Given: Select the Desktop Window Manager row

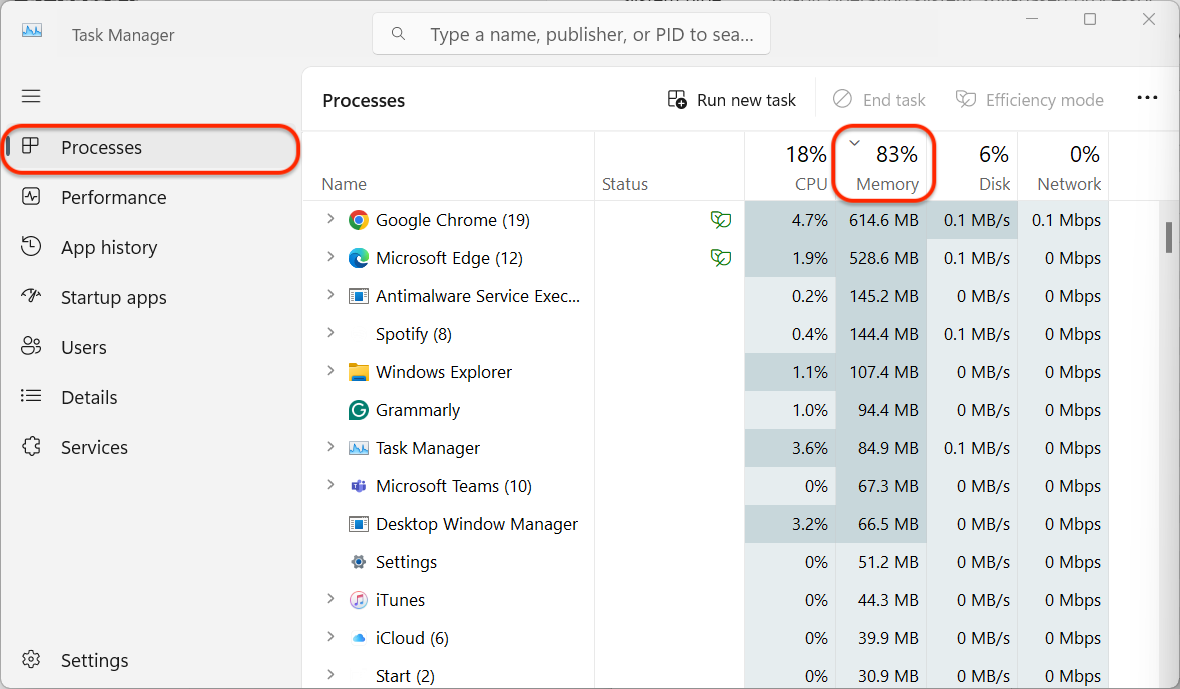Looking at the screenshot, I should coord(706,524).
